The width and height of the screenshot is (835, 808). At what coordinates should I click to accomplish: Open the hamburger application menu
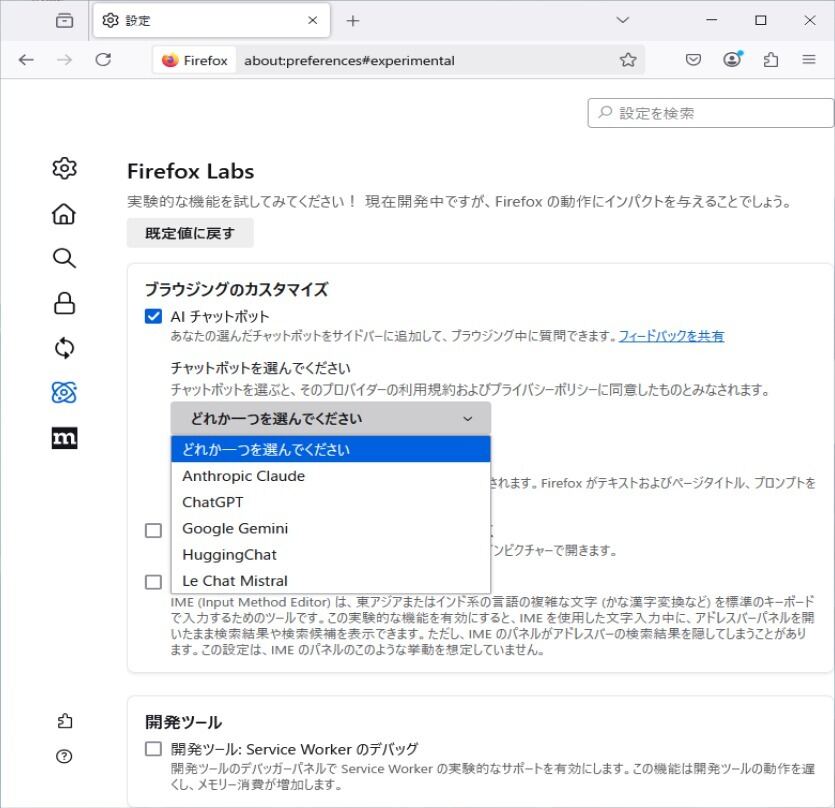click(810, 60)
